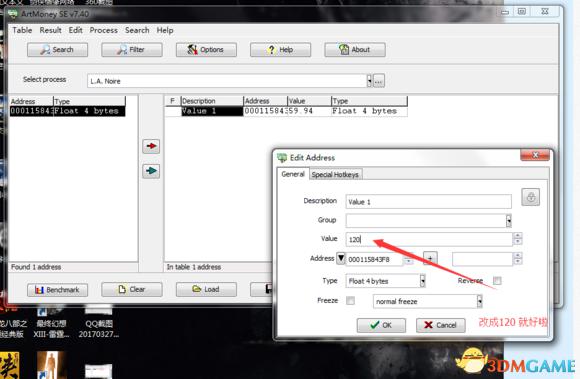Image resolution: width=580 pixels, height=379 pixels.
Task: Open the Search toolbar button
Action: click(x=57, y=50)
